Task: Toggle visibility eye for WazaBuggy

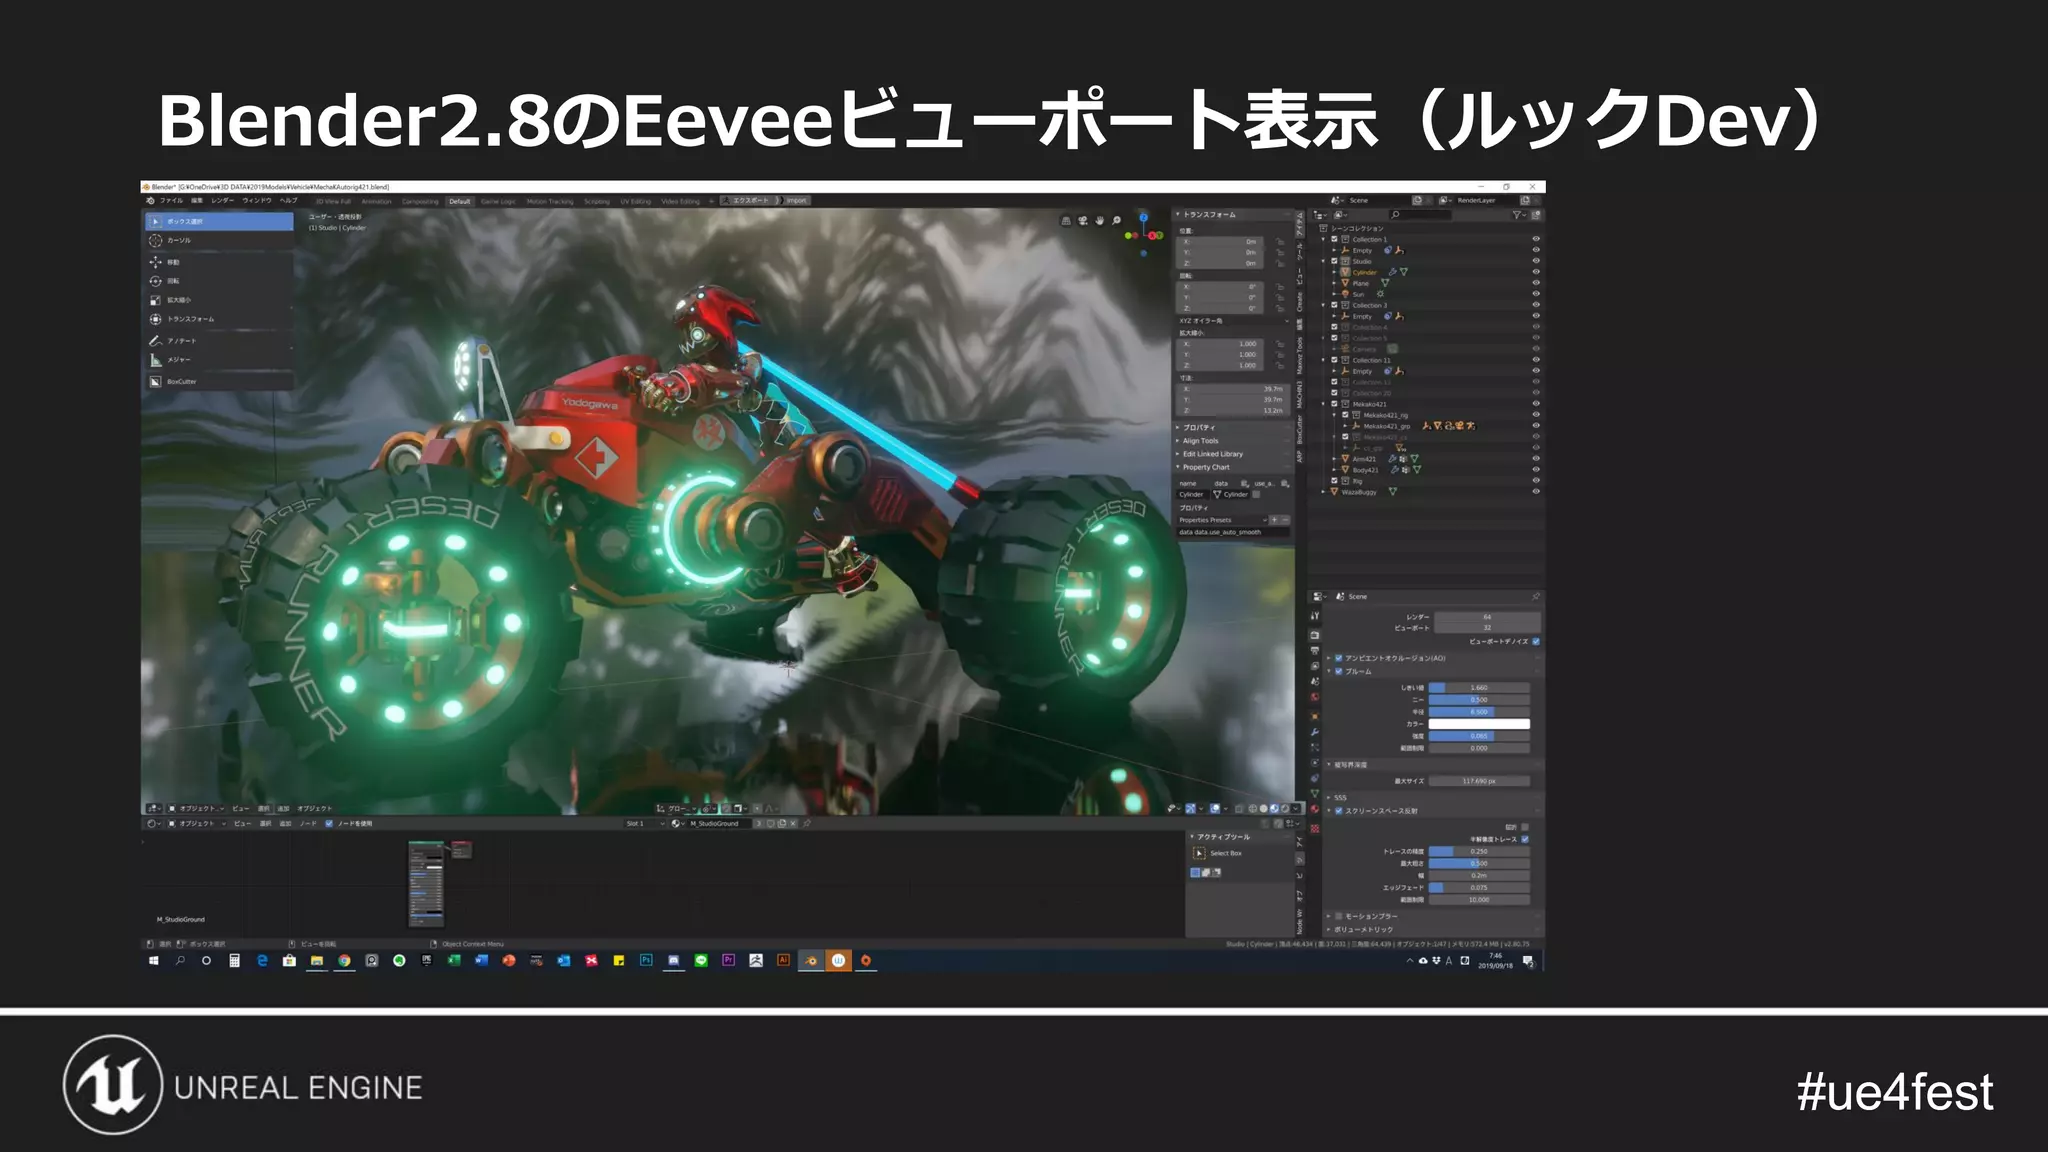Action: 1535,492
